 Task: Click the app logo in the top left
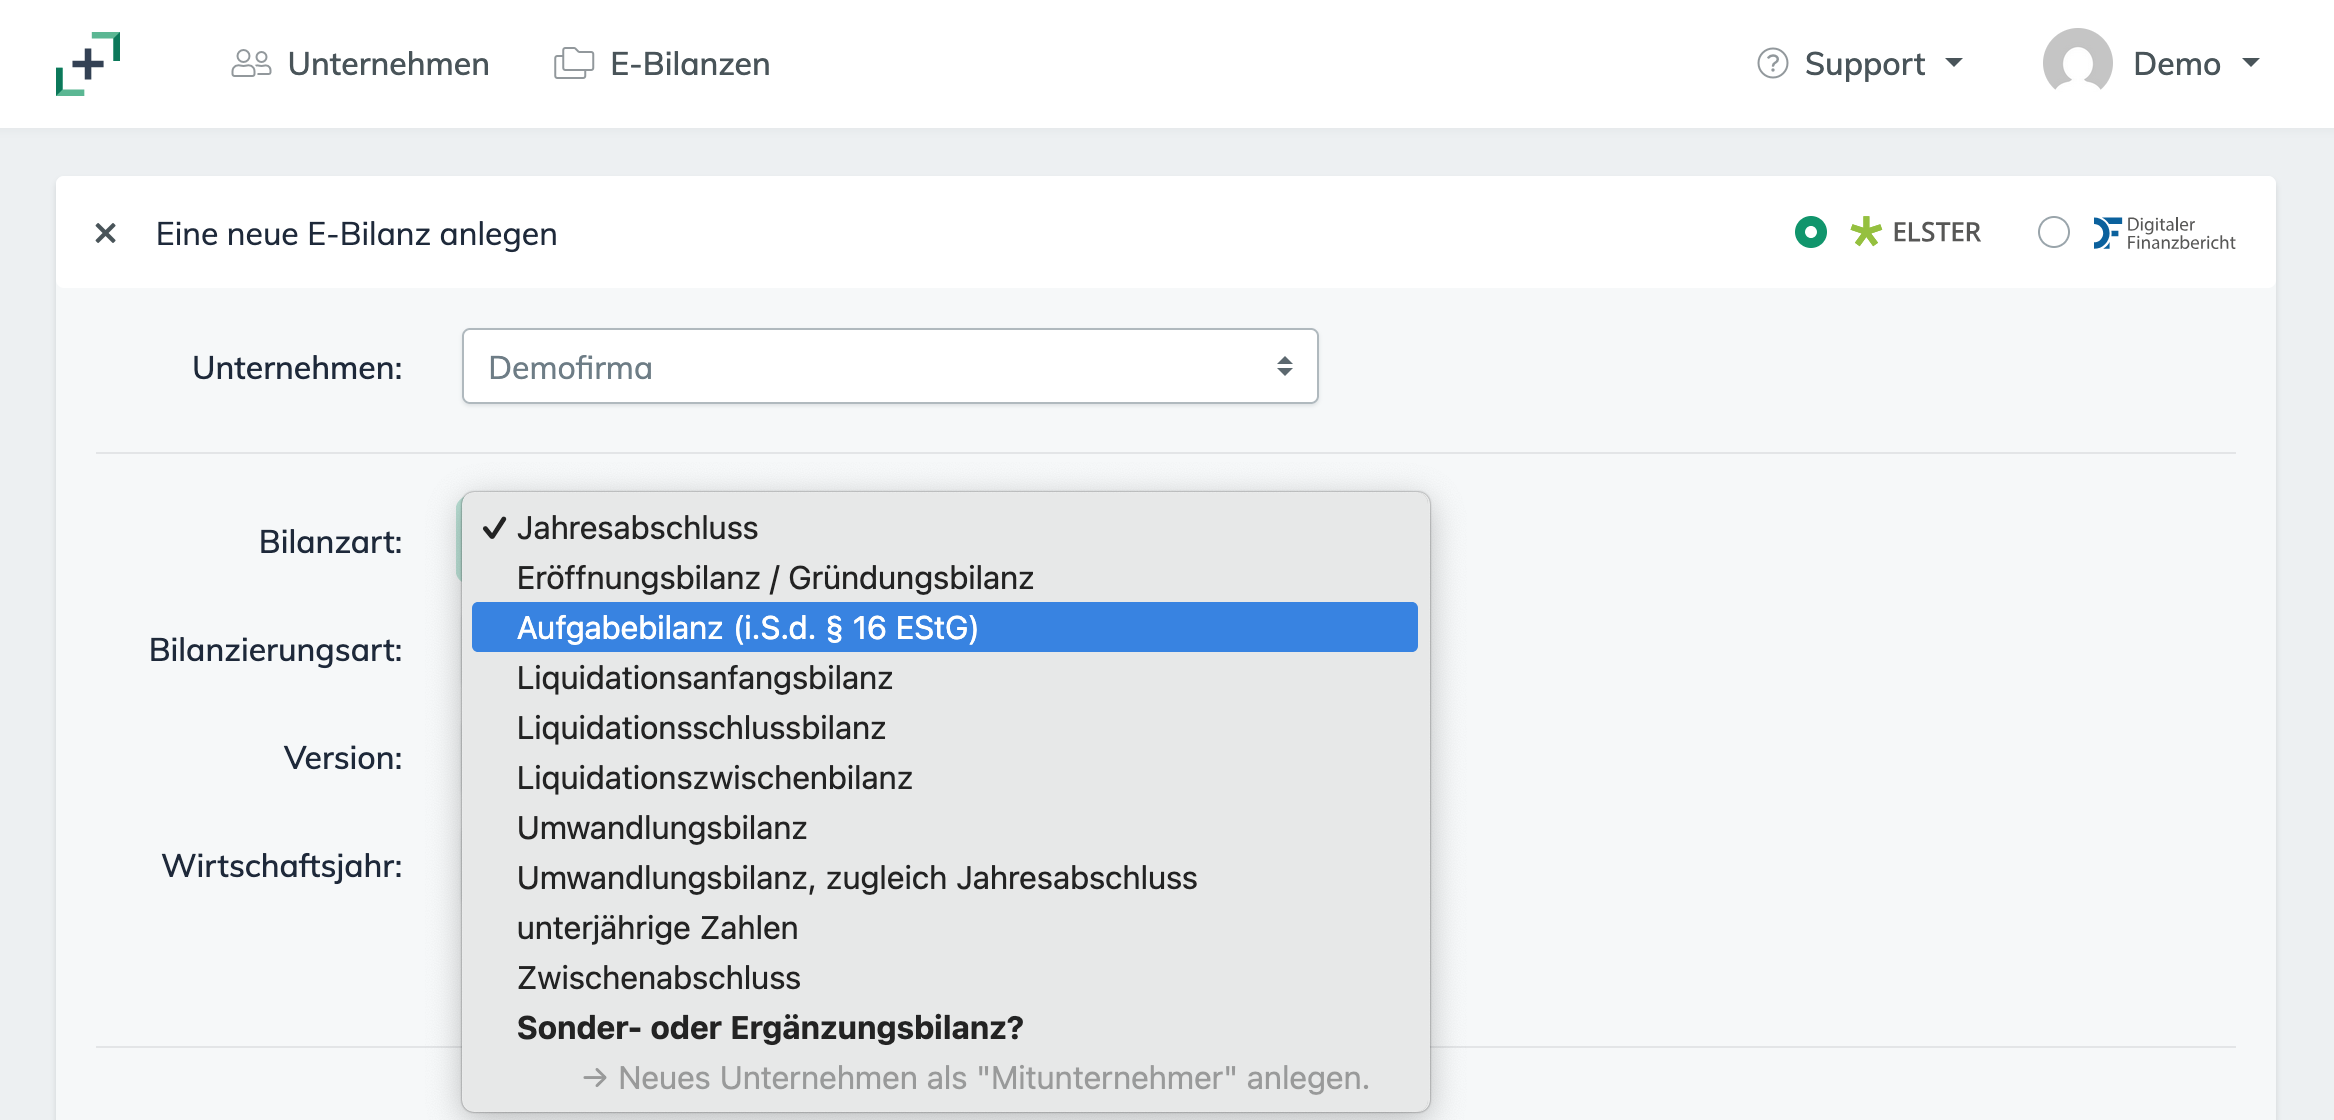(89, 64)
